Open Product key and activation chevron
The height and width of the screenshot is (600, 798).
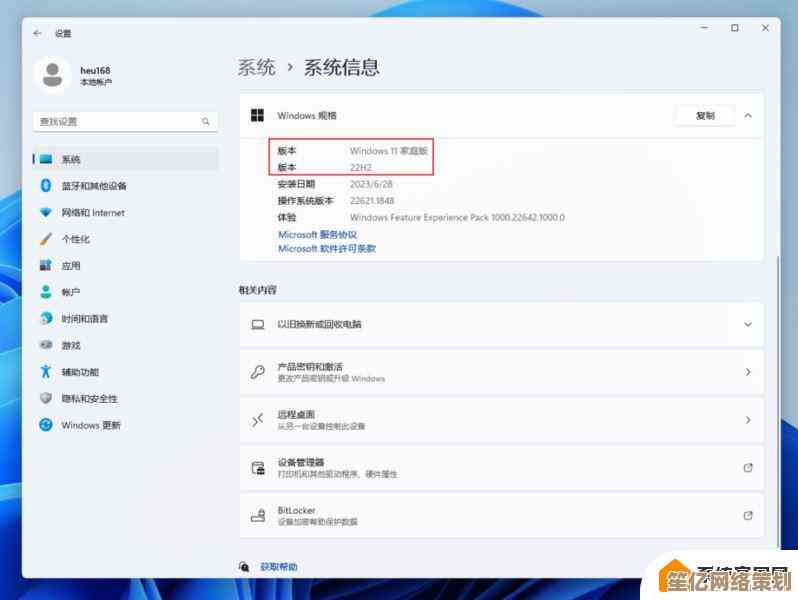(x=747, y=372)
